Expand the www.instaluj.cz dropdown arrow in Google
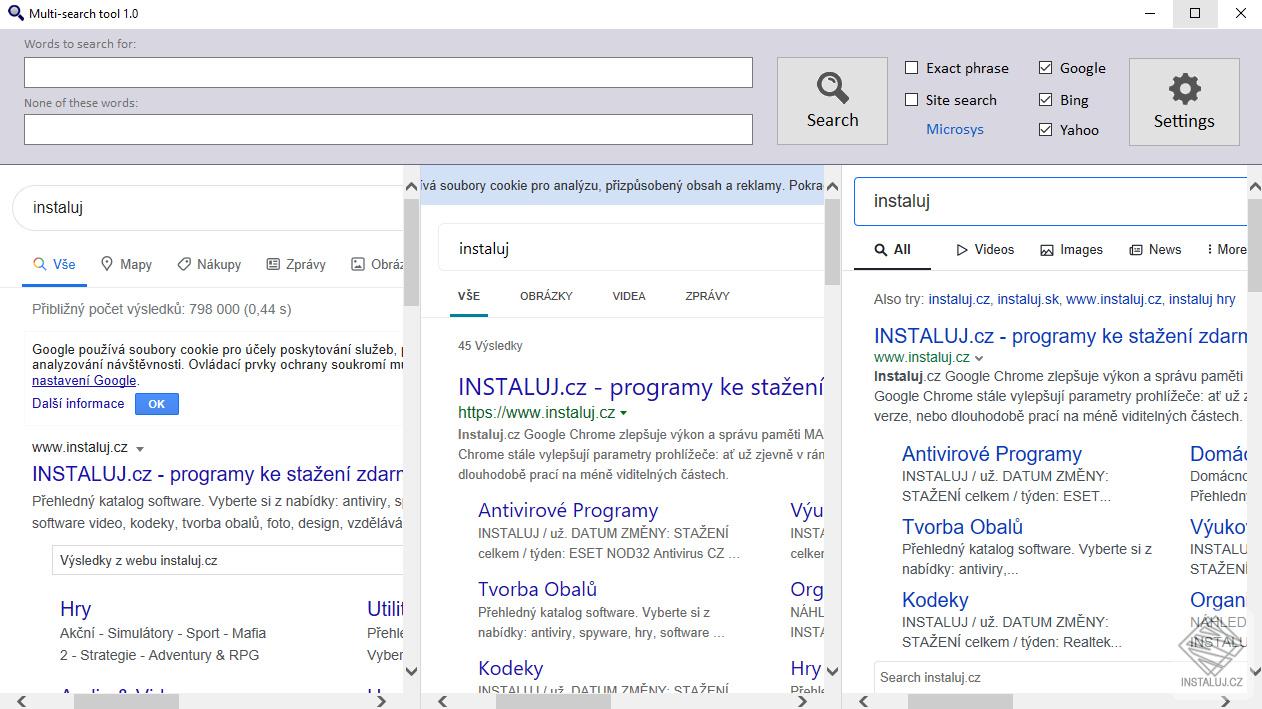 pyautogui.click(x=140, y=449)
